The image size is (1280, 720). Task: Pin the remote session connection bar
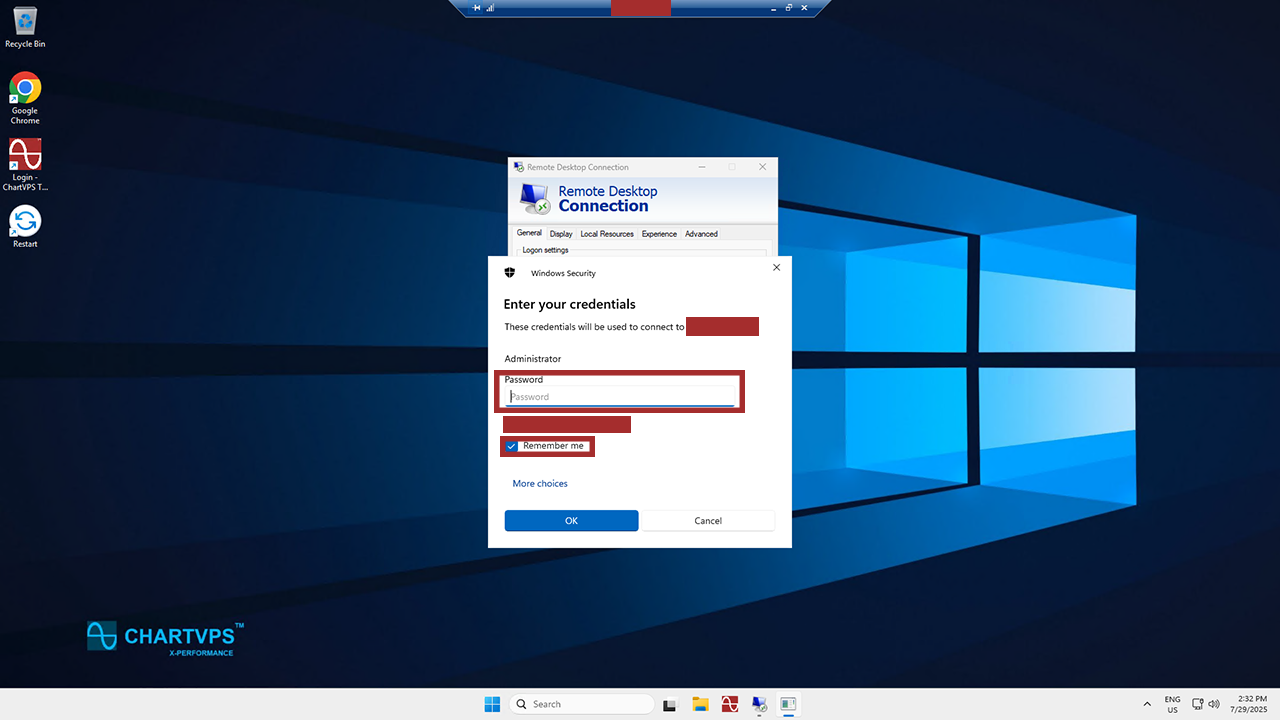[477, 8]
